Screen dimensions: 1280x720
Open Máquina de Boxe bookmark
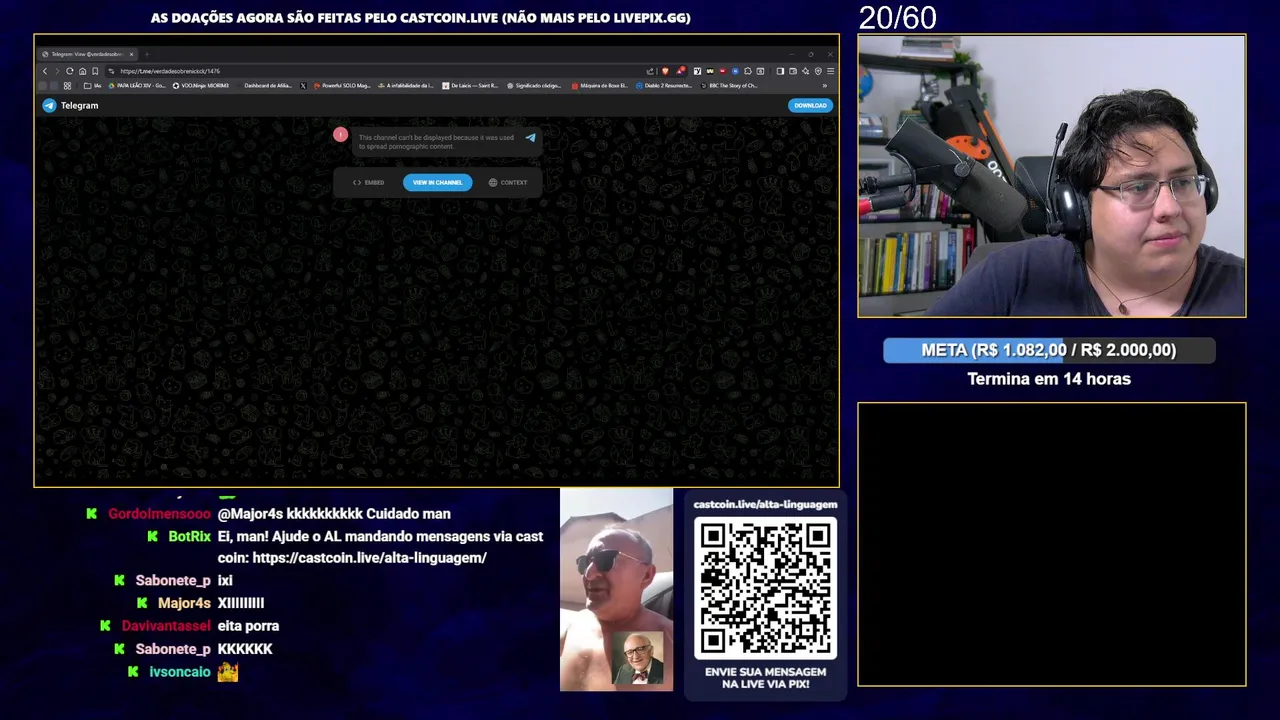pyautogui.click(x=600, y=86)
